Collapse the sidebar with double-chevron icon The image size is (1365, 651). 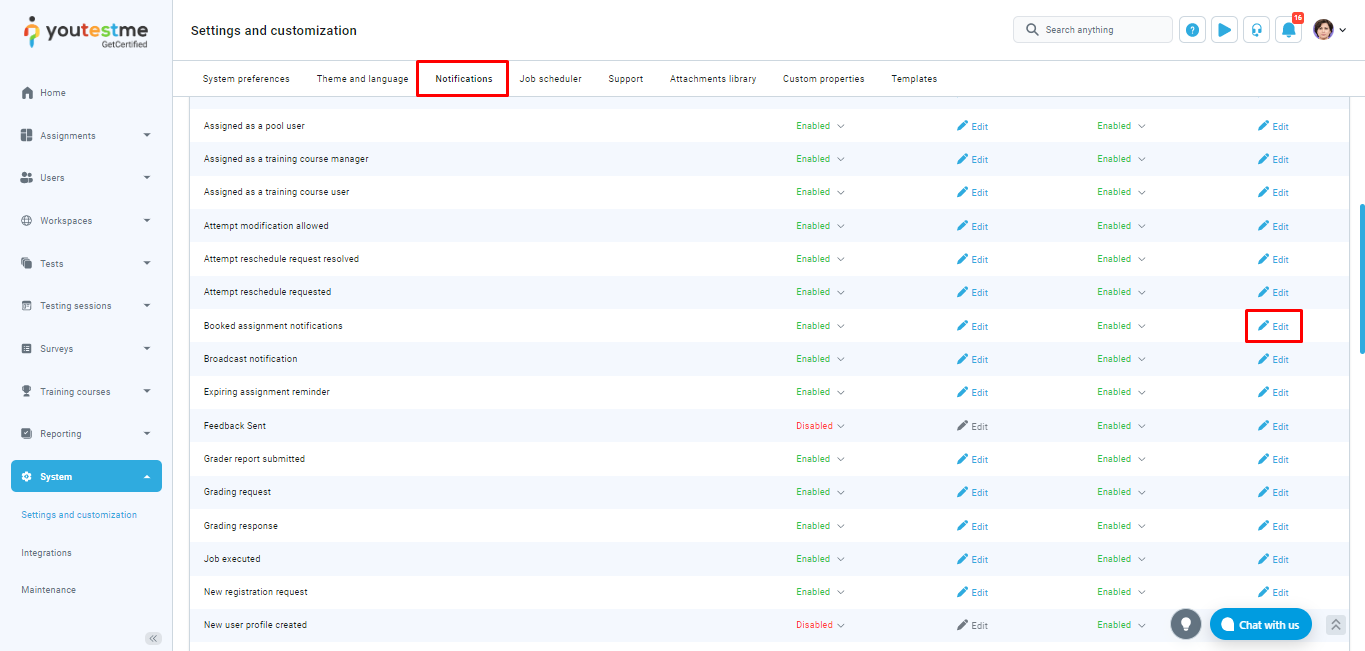(x=153, y=638)
